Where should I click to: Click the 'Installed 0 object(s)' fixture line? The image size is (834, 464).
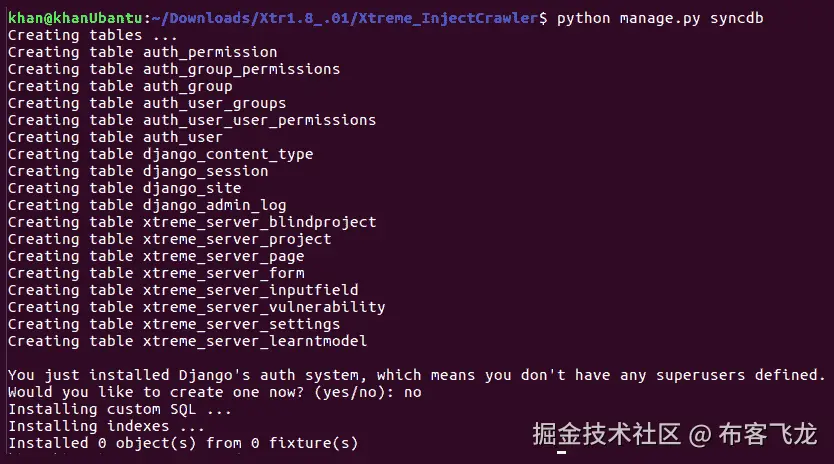tap(182, 443)
